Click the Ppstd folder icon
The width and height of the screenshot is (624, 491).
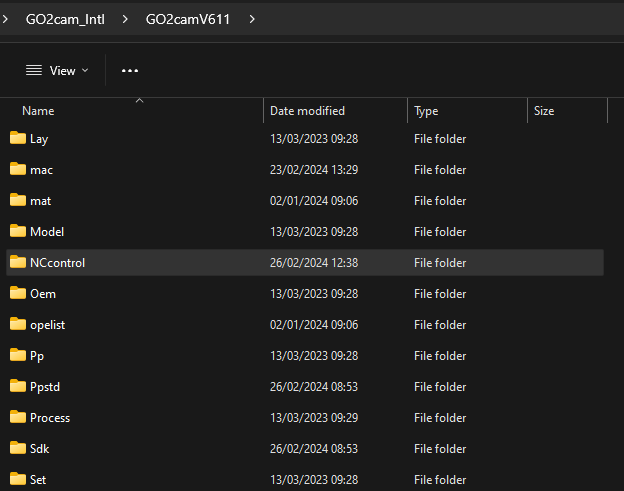pos(18,386)
